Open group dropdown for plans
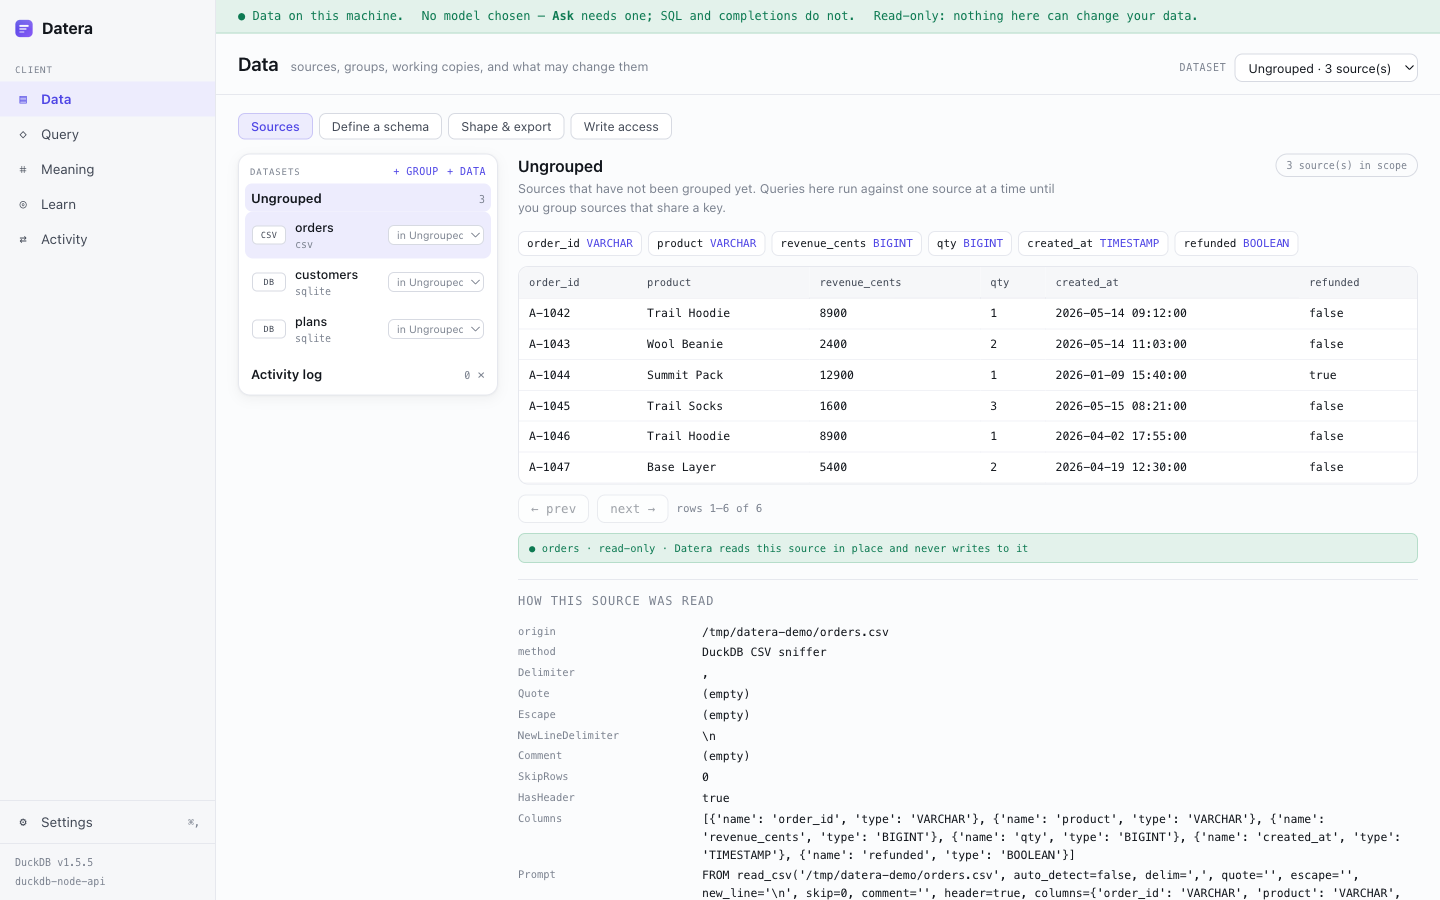Viewport: 1440px width, 900px height. point(436,329)
